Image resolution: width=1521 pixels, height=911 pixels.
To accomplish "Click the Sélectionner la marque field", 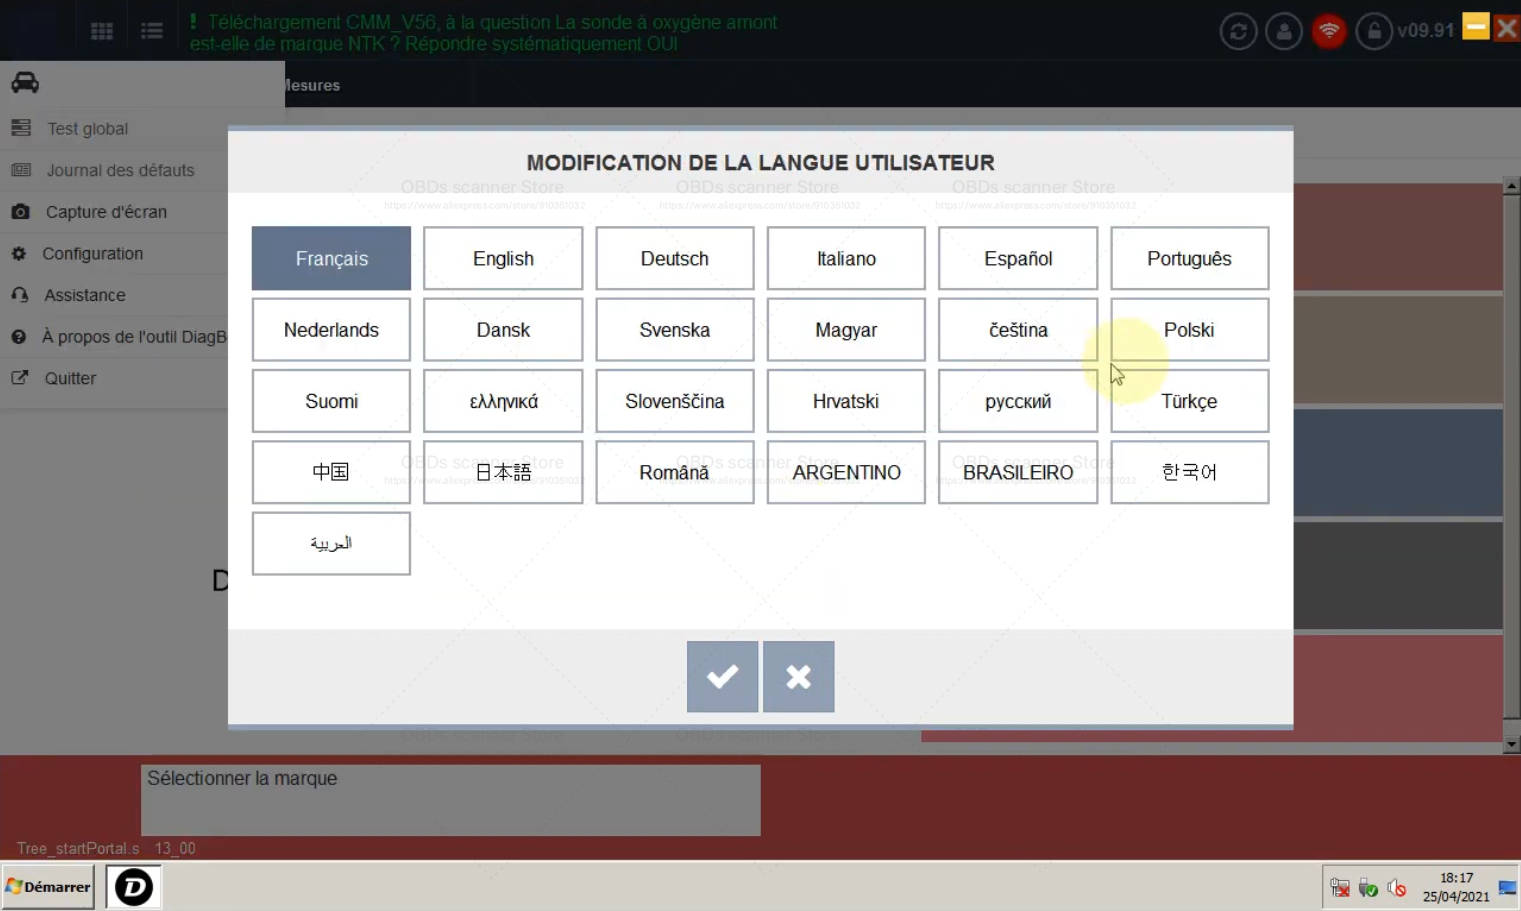I will tap(450, 800).
